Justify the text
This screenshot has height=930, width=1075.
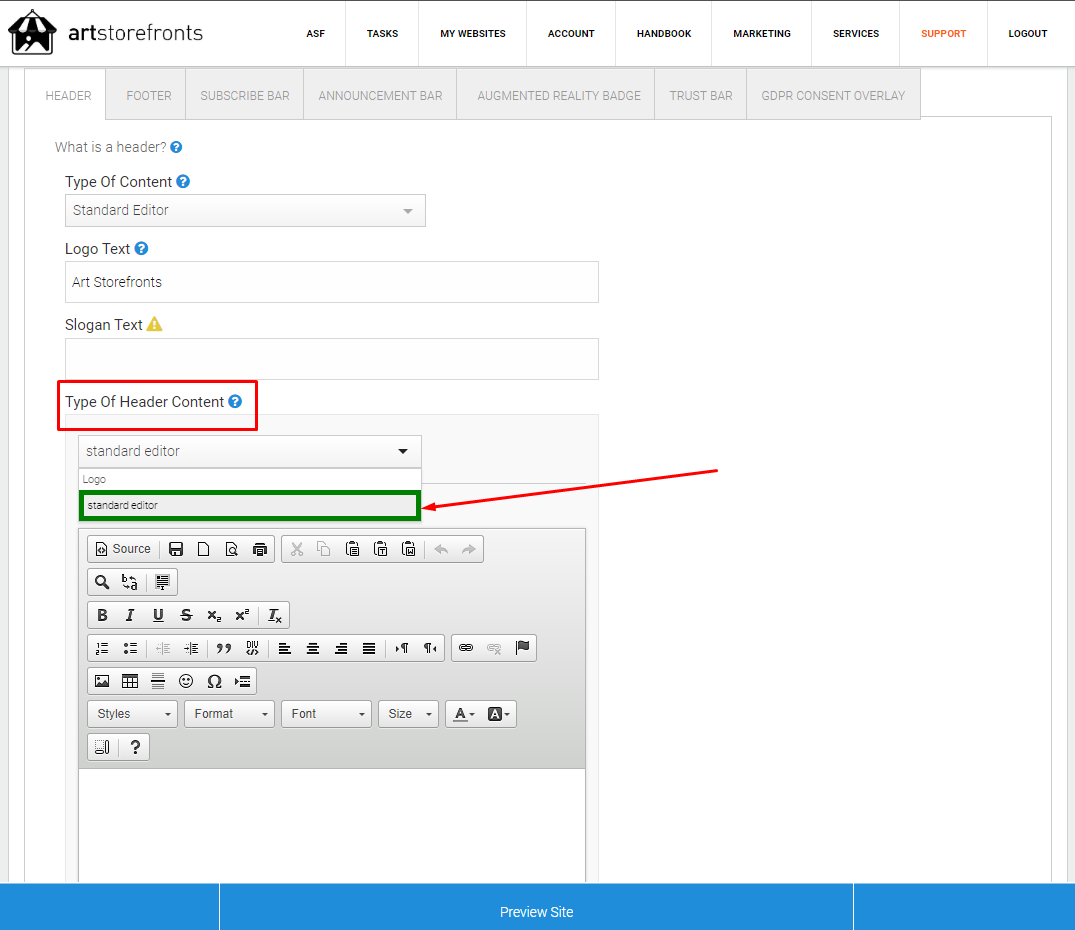click(x=369, y=648)
